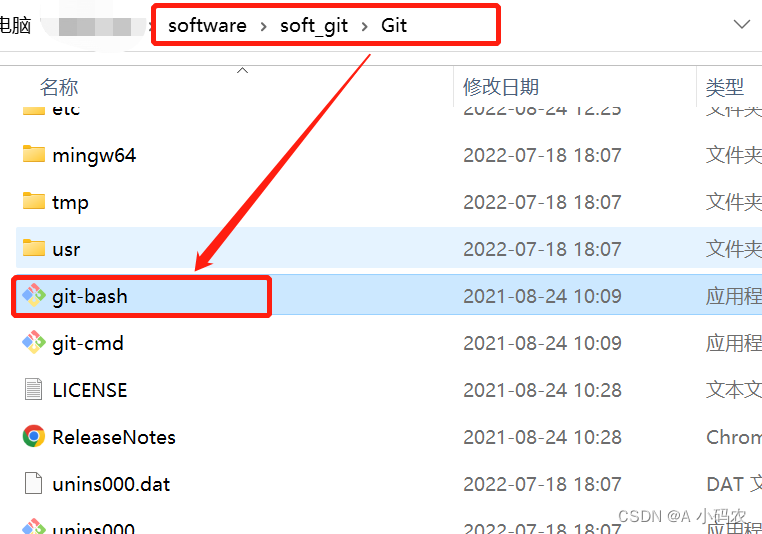Click the usr folder icon

tap(34, 248)
